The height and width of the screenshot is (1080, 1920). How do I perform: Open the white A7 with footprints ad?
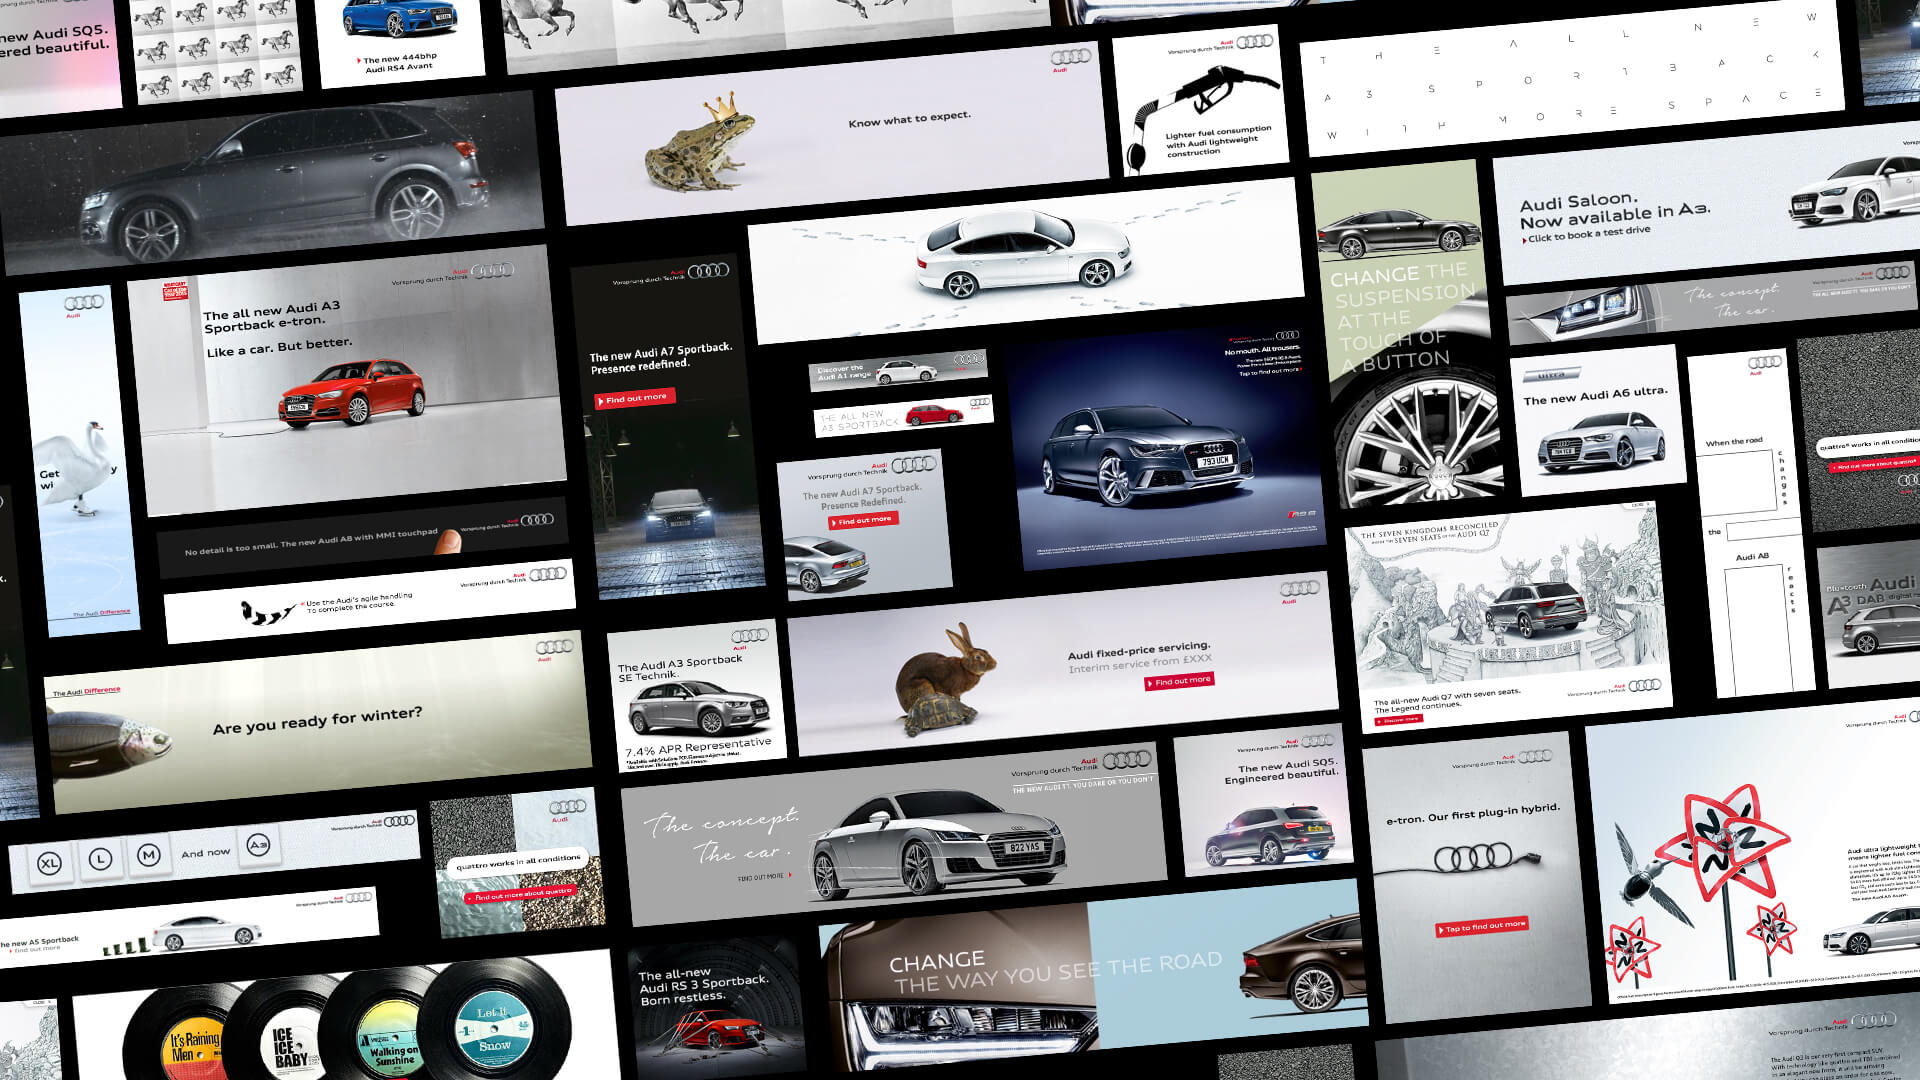[x=1027, y=260]
